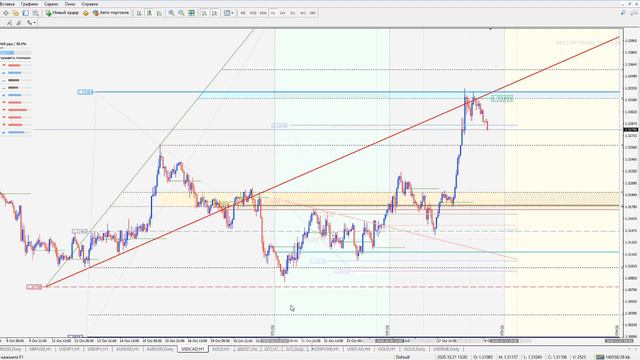
Task: Click the close positions button in the left panel
Action: pyautogui.click(x=15, y=58)
